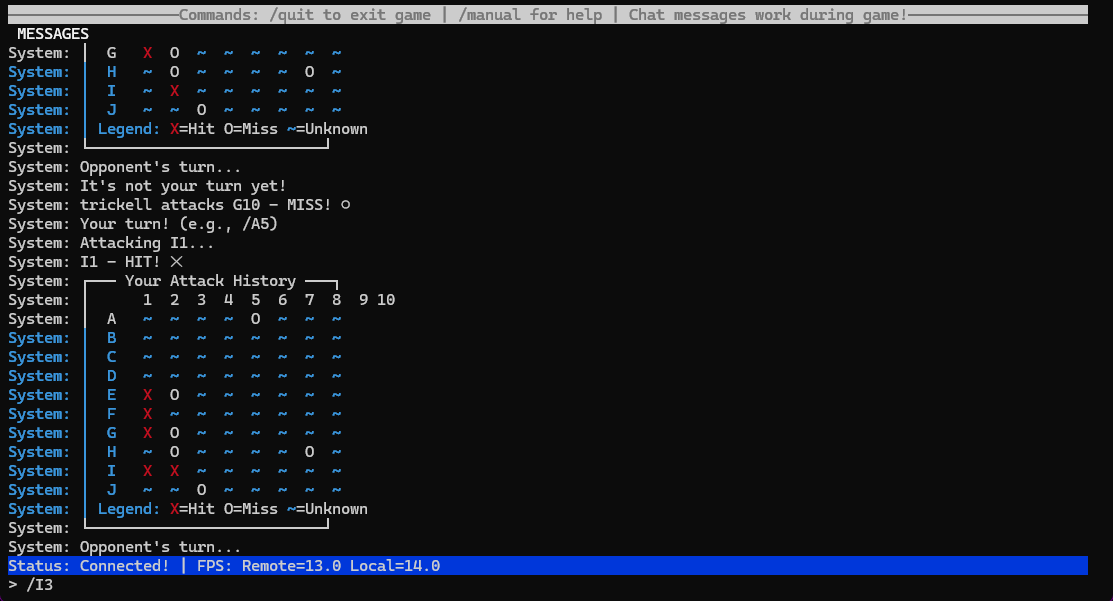
Task: Click the miss O in row J of the full Attack History board
Action: click(x=202, y=490)
